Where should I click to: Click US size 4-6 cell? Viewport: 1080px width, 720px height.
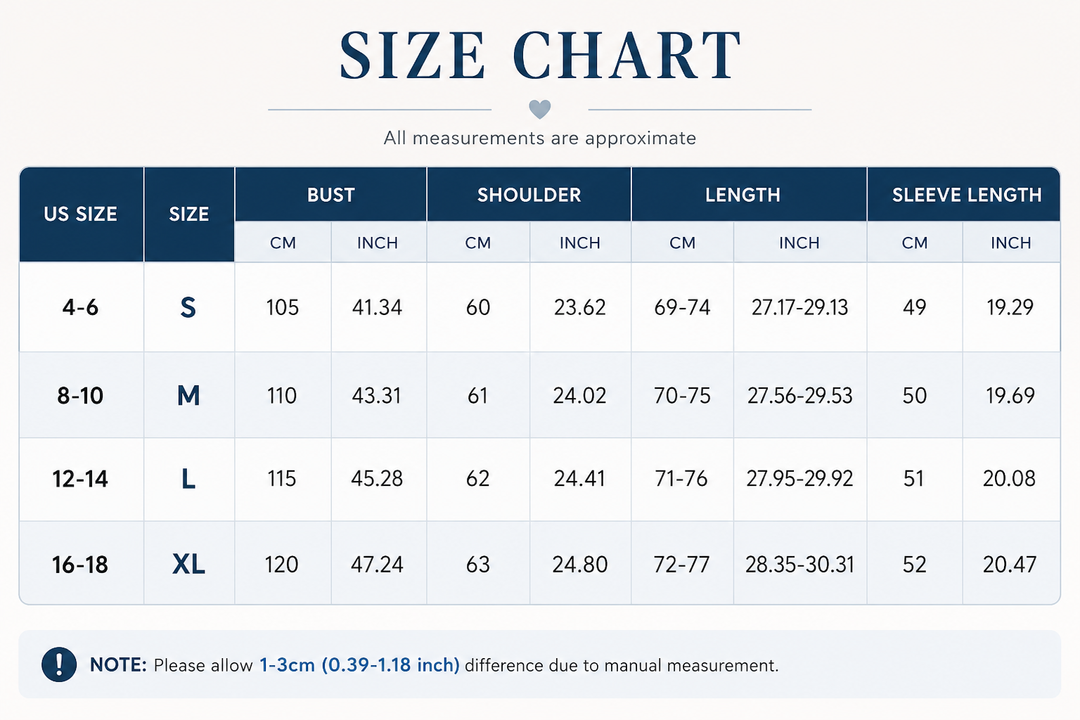(81, 307)
